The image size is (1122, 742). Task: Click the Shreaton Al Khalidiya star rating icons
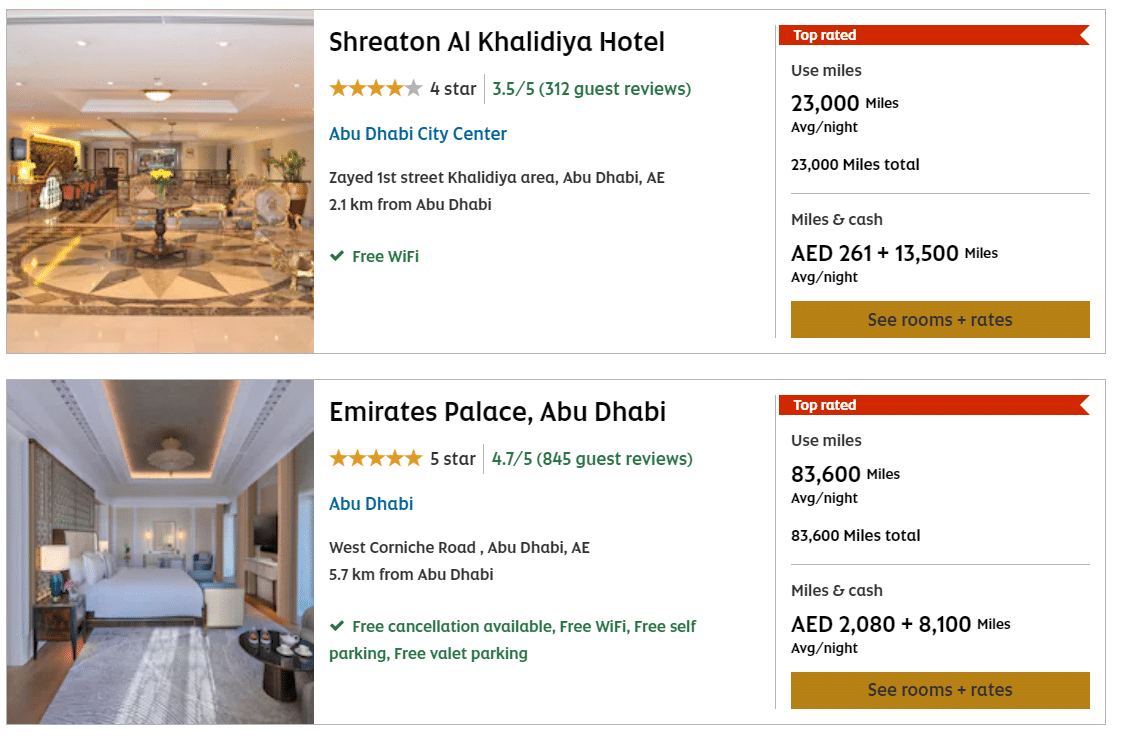375,89
